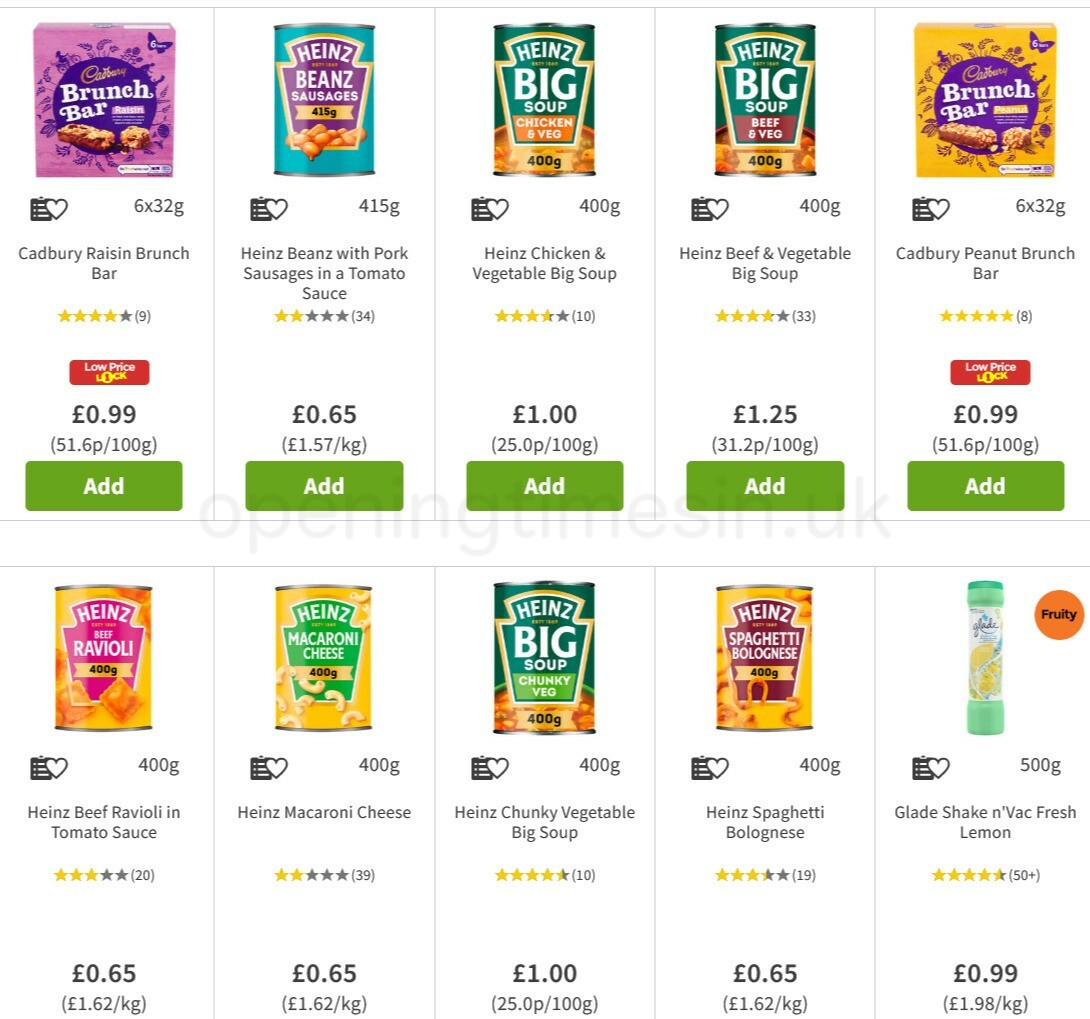Screen dimensions: 1090x1019
Task: Click the favourites list icon for Heinz Chicken & Vegetable Big Soup
Action: coord(489,208)
